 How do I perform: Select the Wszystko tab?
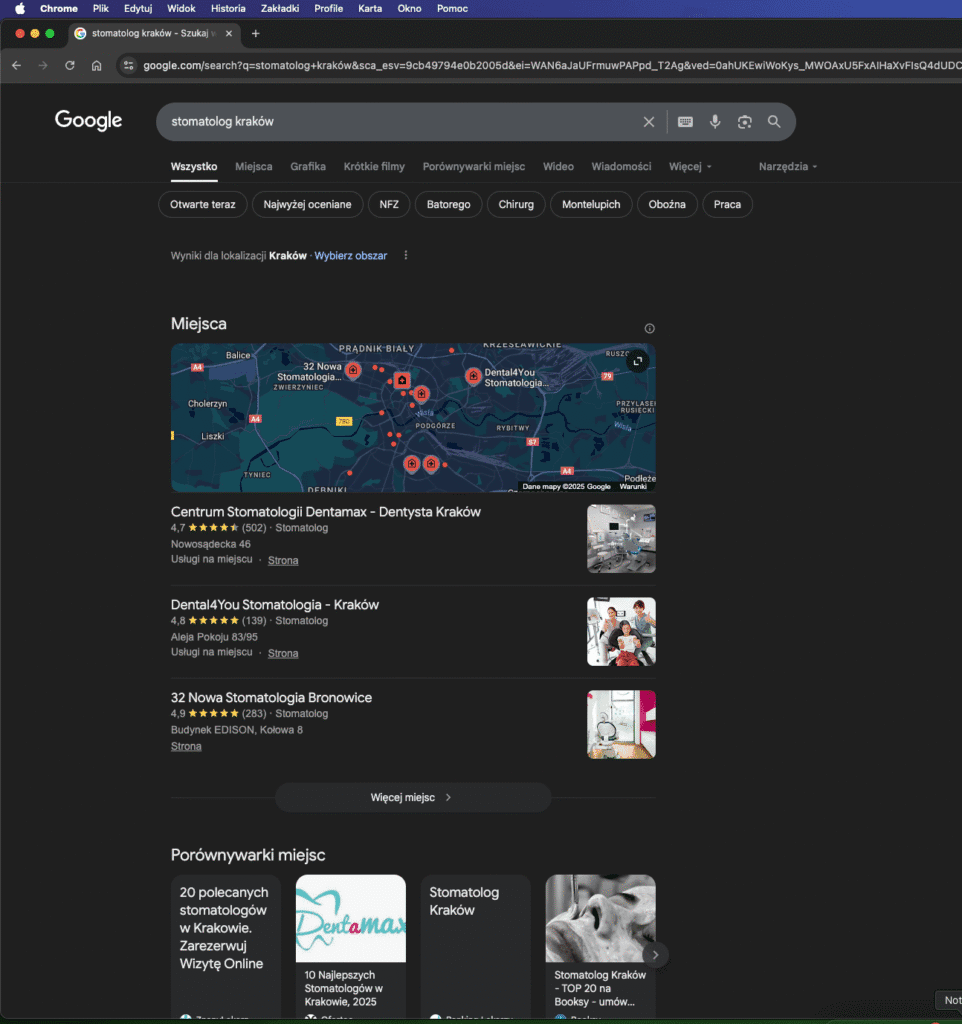tap(194, 167)
